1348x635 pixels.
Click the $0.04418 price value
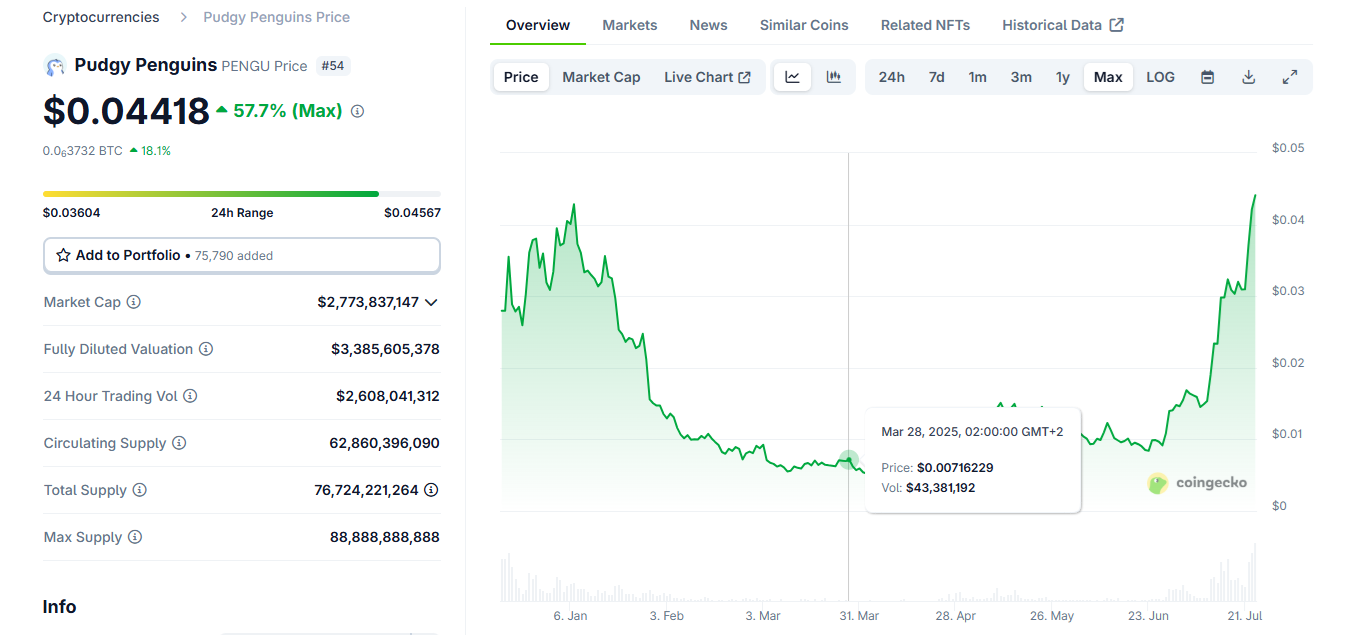pyautogui.click(x=126, y=111)
